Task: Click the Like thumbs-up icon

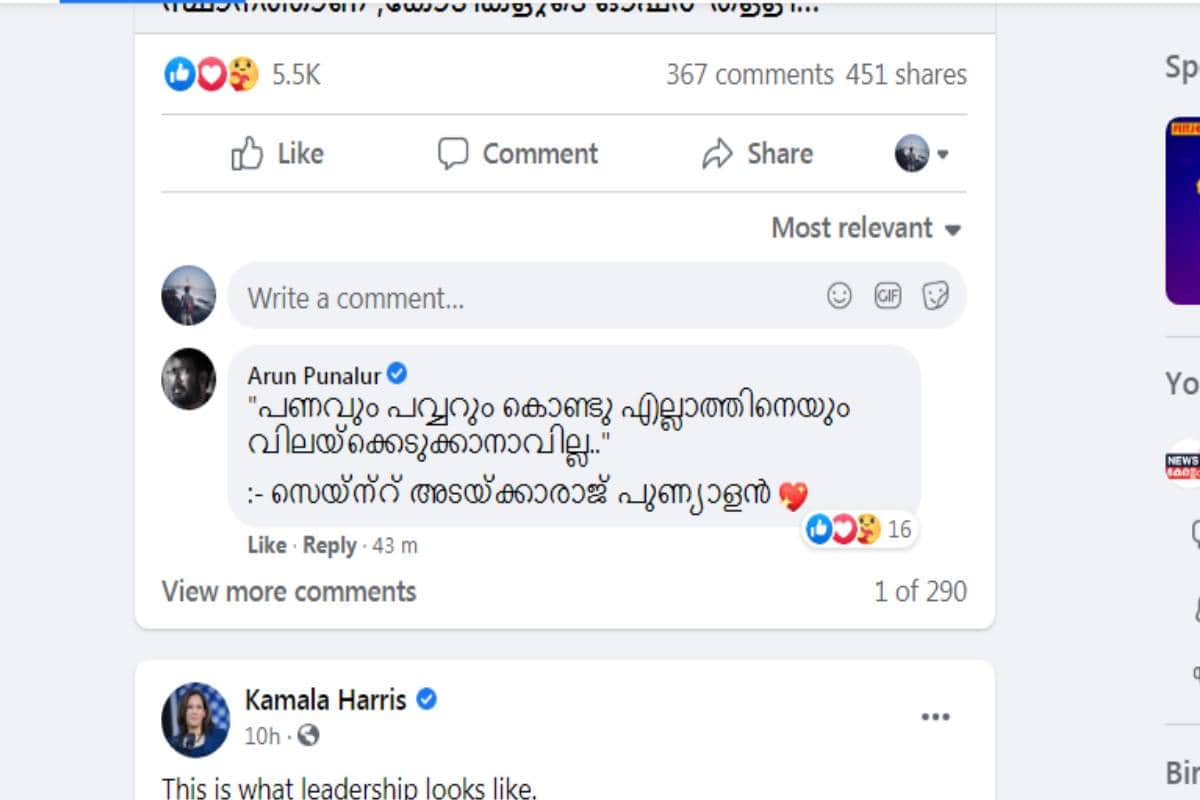Action: pyautogui.click(x=247, y=154)
